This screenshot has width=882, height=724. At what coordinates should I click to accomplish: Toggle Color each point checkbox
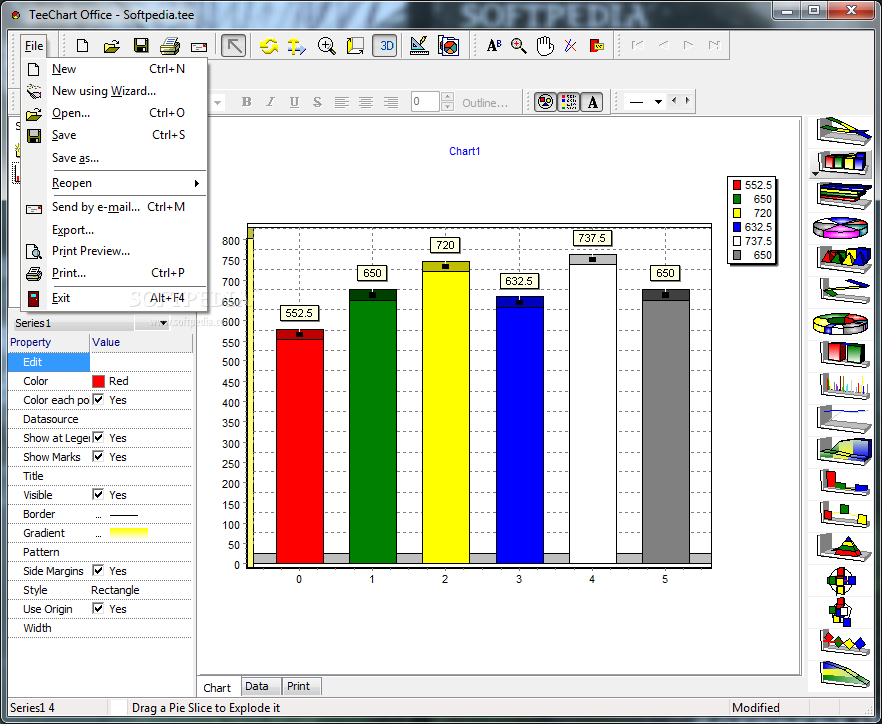98,399
